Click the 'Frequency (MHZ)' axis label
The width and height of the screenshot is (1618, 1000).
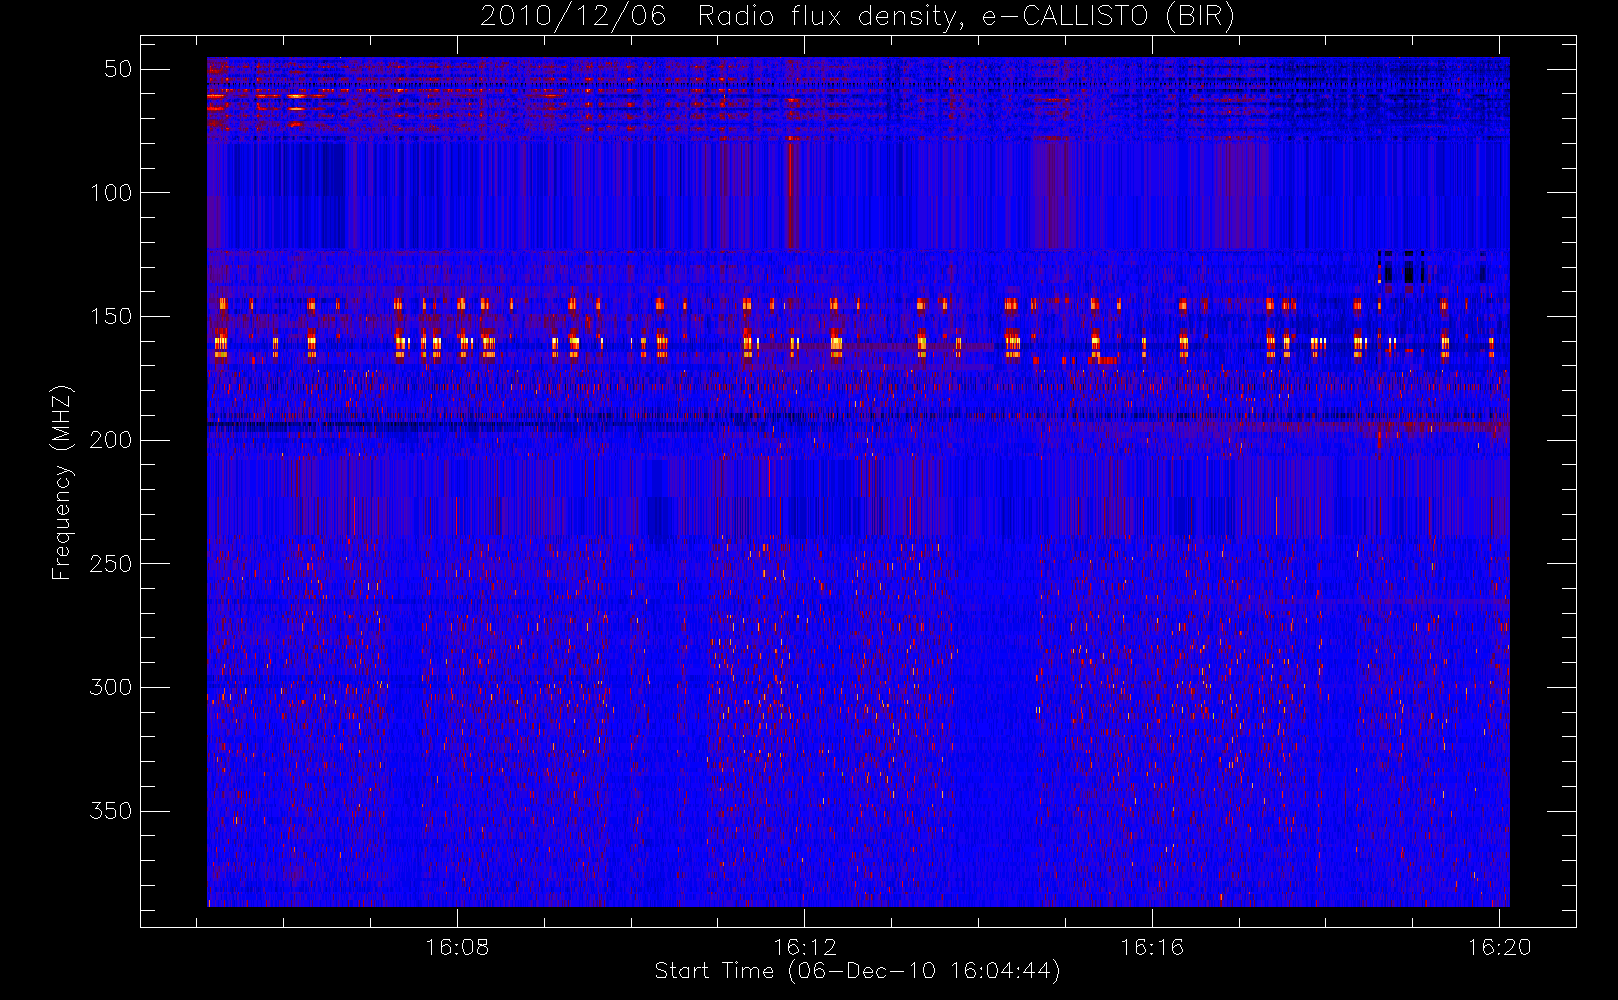(62, 482)
